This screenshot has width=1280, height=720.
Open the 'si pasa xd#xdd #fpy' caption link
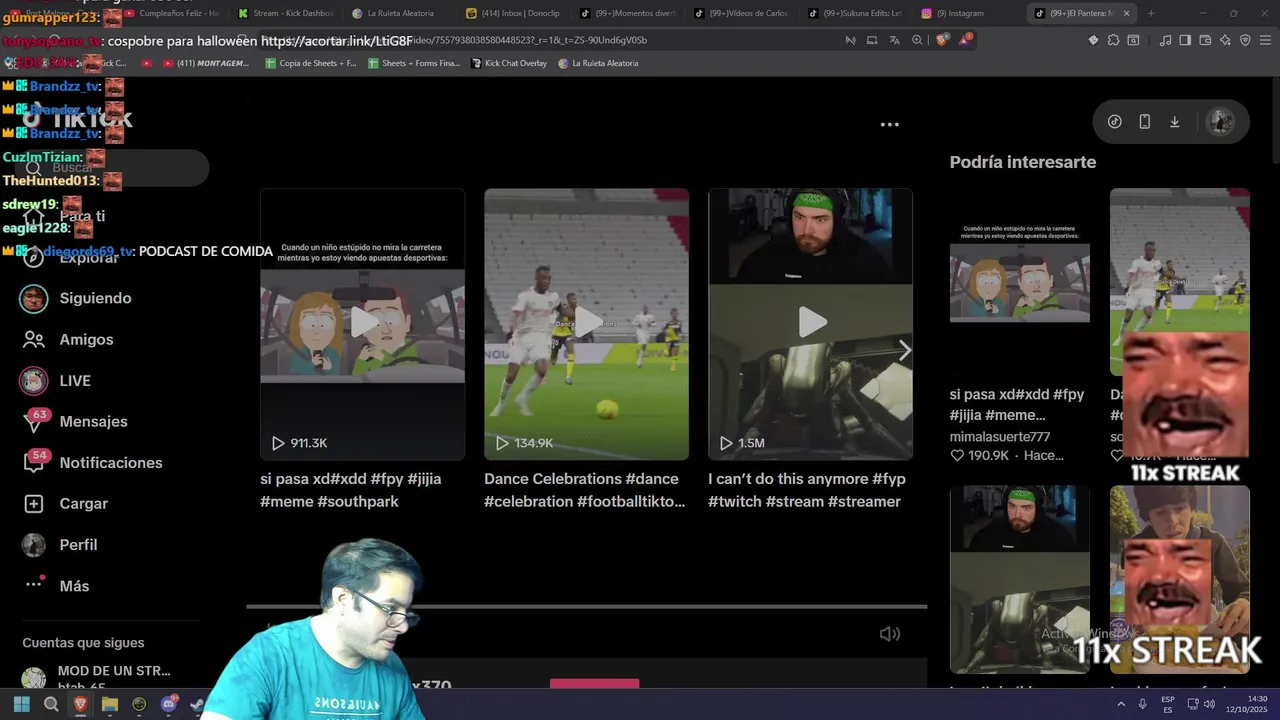pyautogui.click(x=350, y=490)
